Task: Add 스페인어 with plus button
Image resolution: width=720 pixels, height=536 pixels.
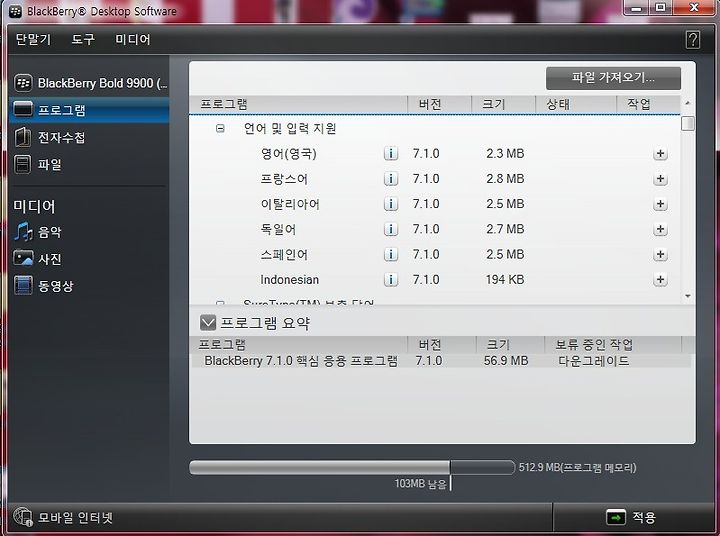Action: 660,254
